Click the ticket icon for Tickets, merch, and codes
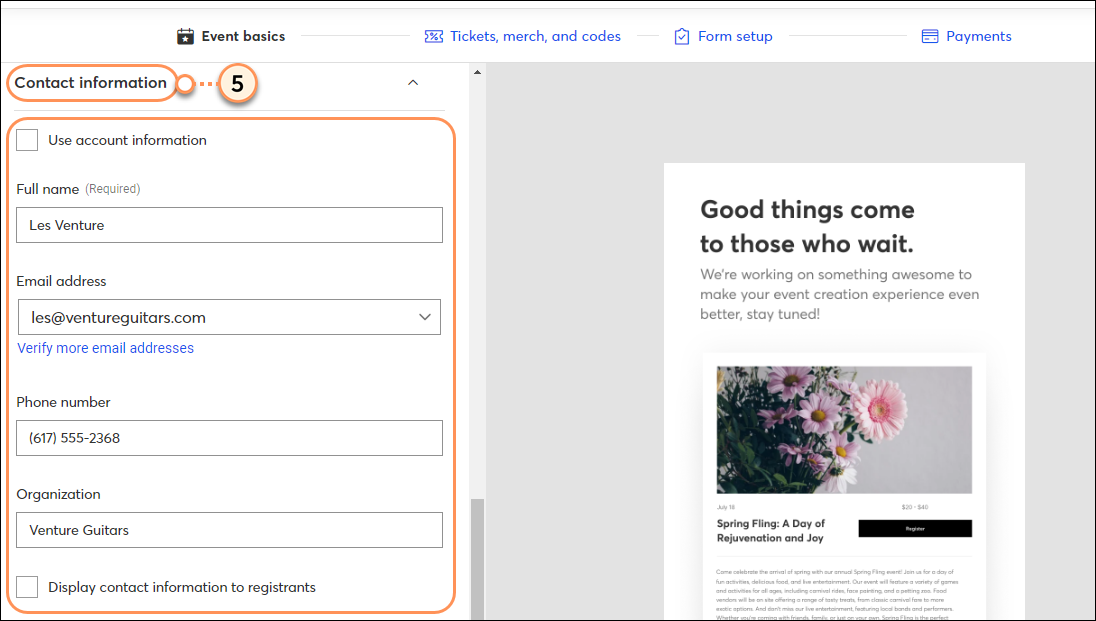The image size is (1096, 621). [x=433, y=36]
